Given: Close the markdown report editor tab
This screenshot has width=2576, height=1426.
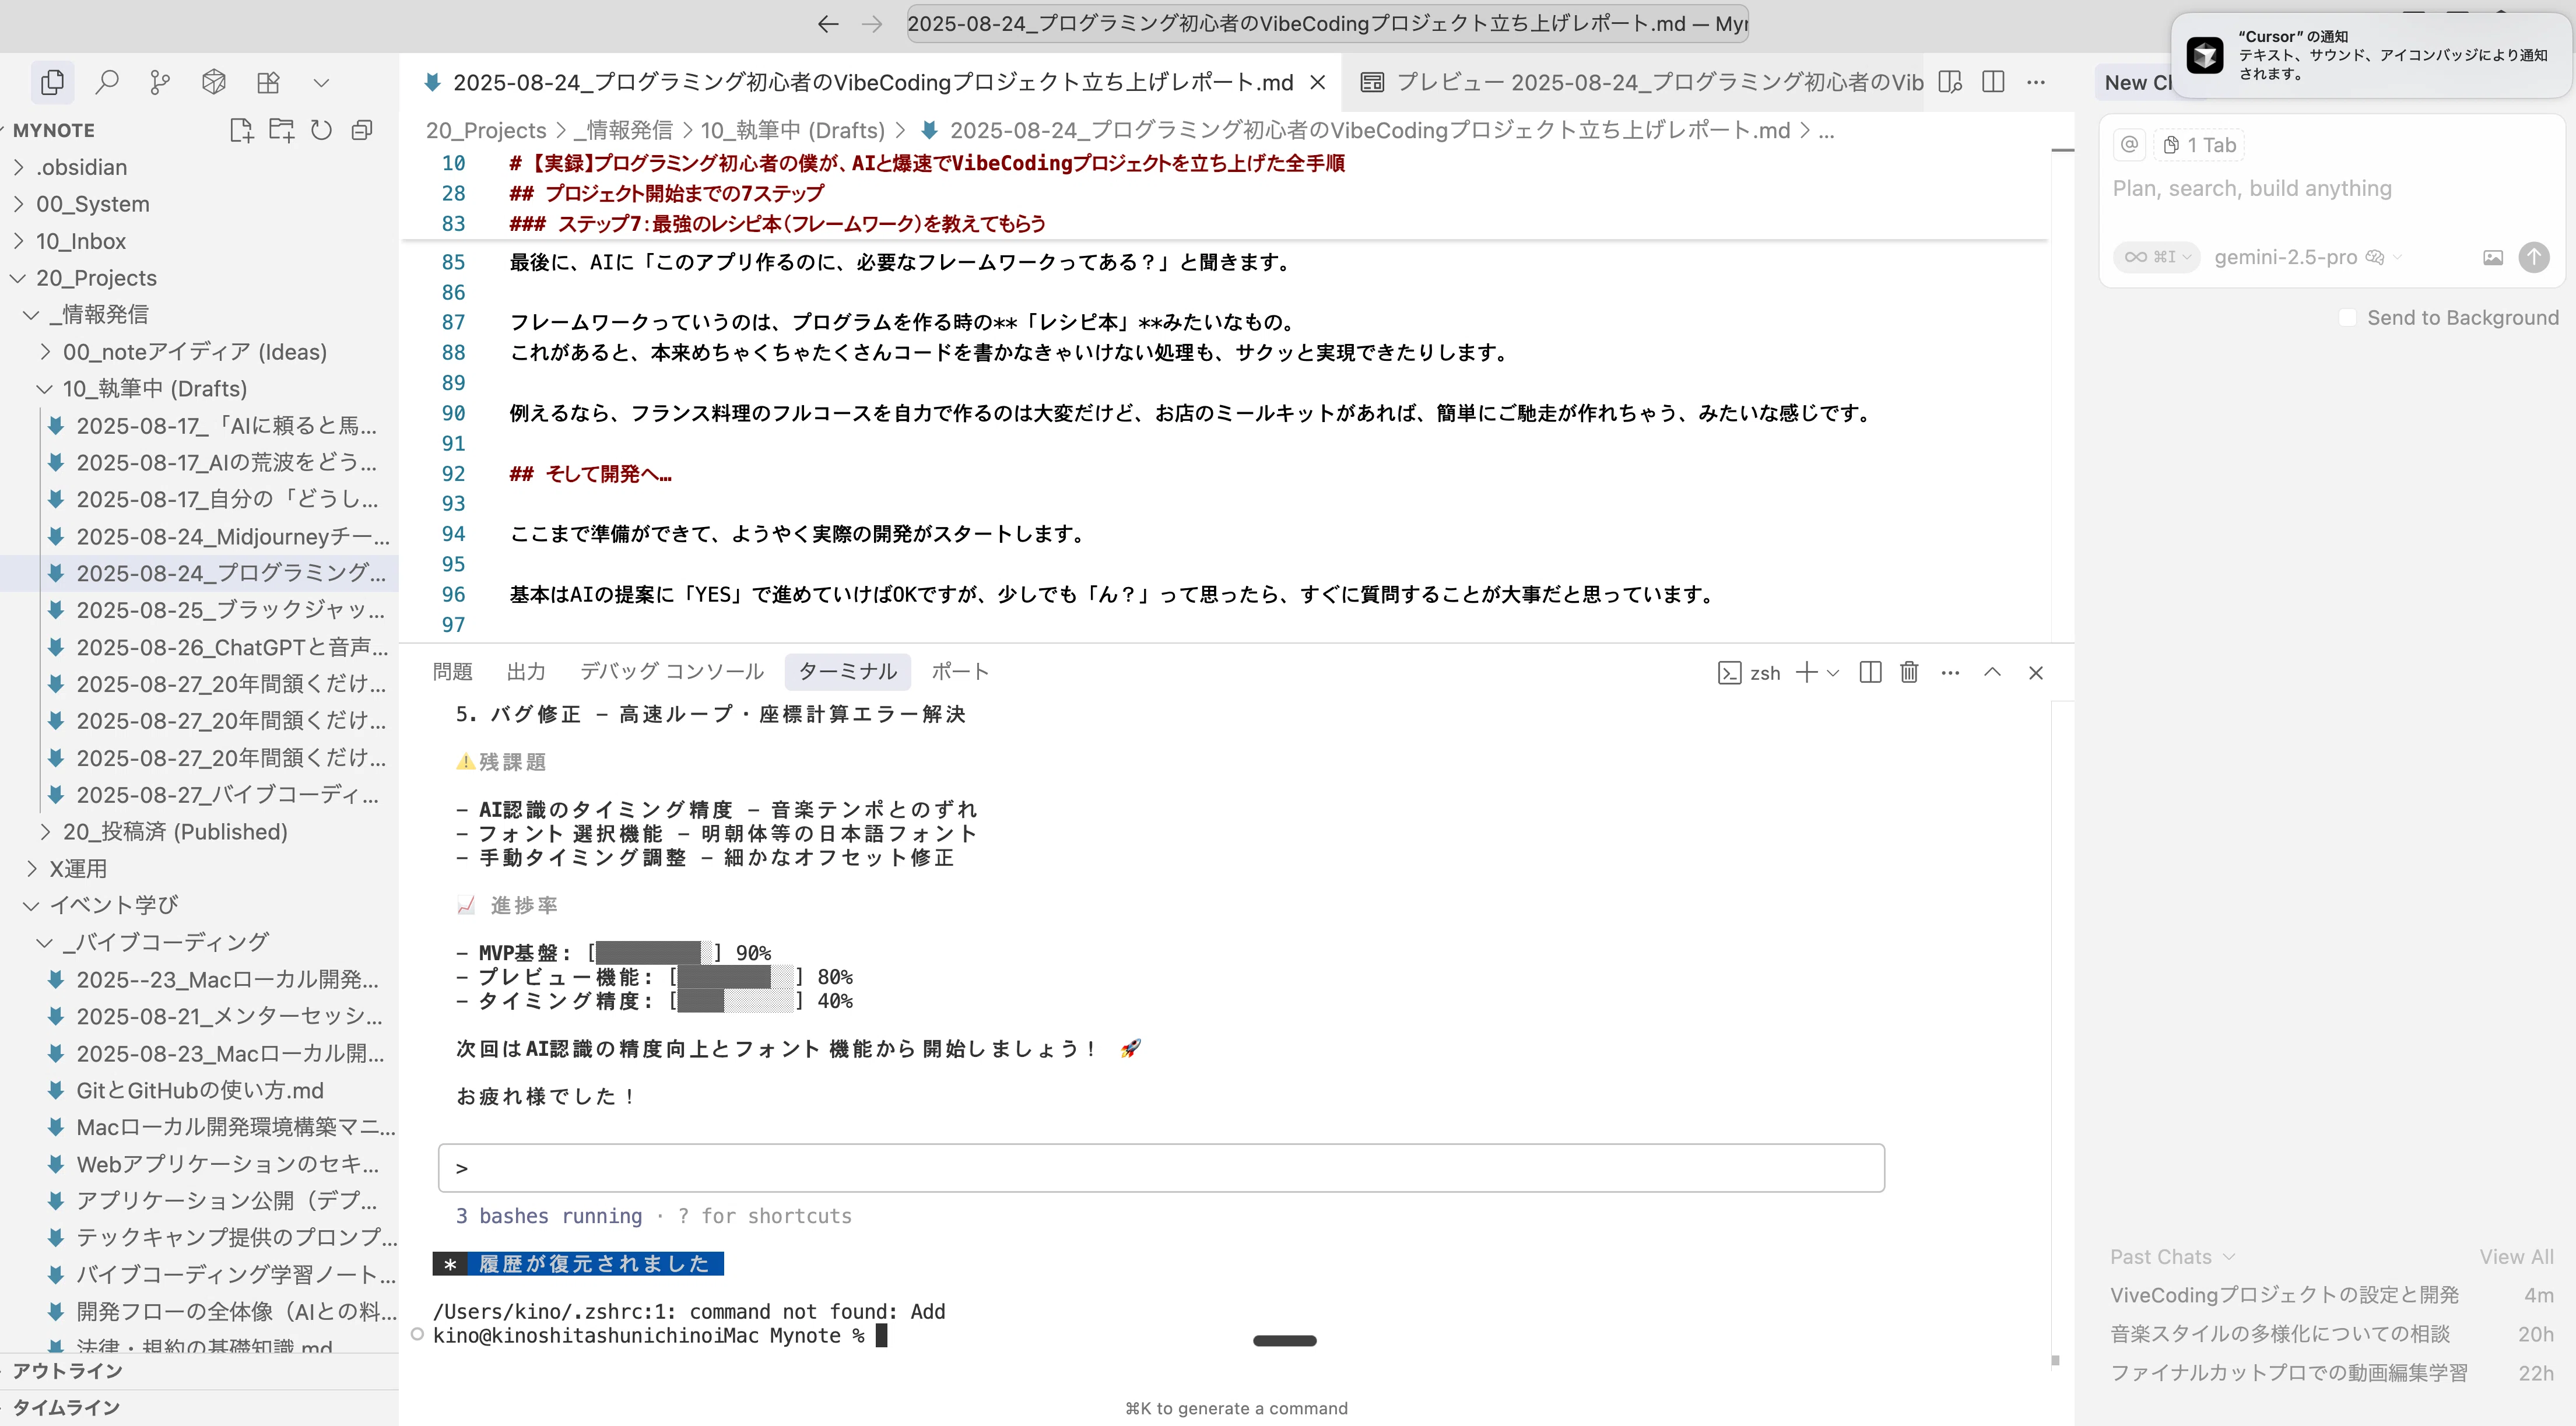Looking at the screenshot, I should (x=1318, y=82).
